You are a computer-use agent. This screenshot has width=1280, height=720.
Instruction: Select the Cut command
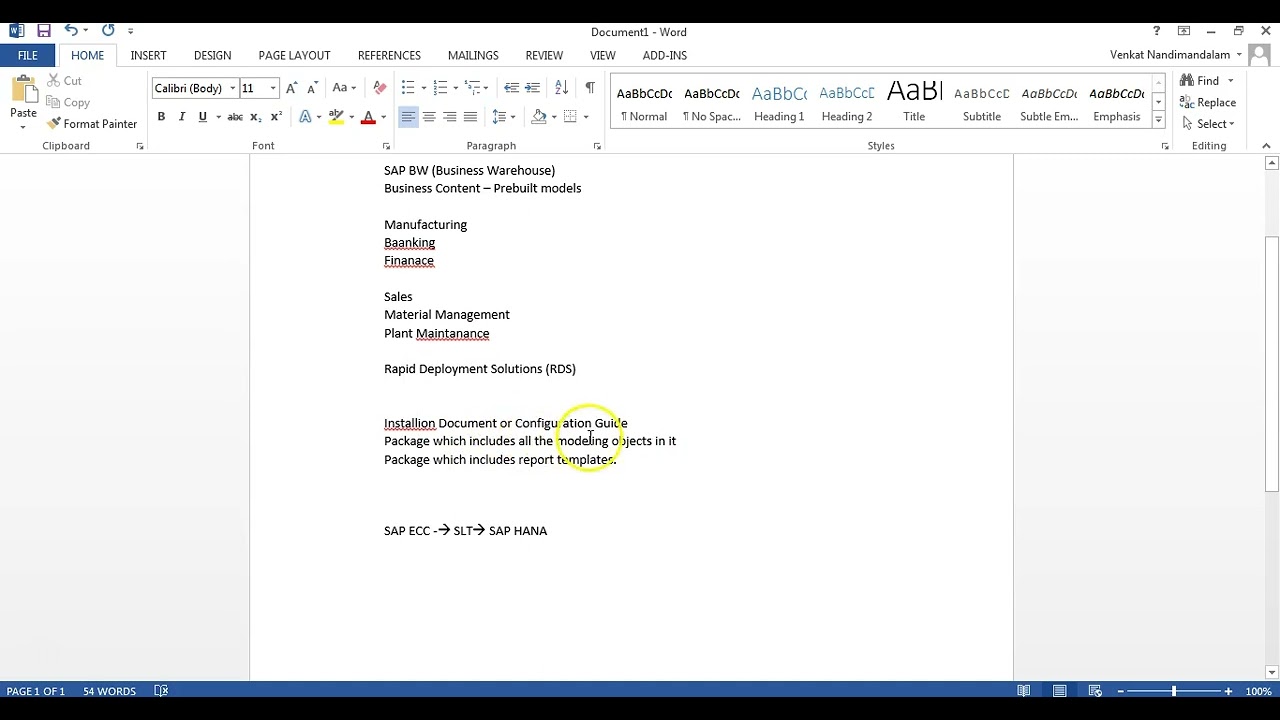65,81
